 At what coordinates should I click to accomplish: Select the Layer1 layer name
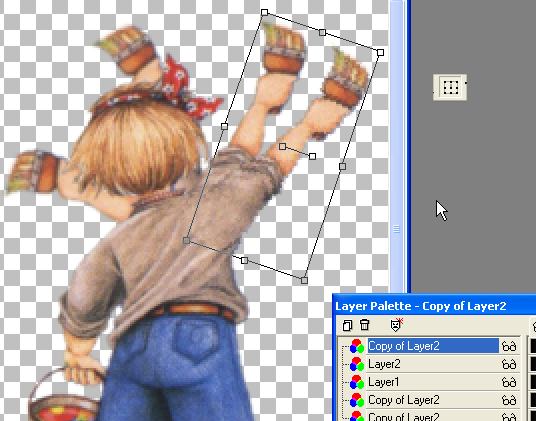point(384,382)
